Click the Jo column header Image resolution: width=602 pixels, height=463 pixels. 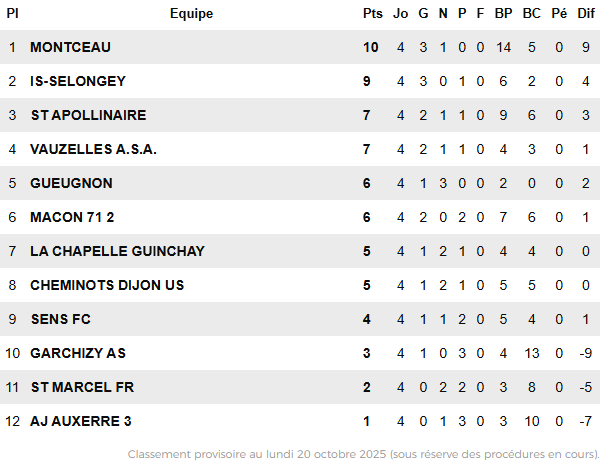point(401,14)
